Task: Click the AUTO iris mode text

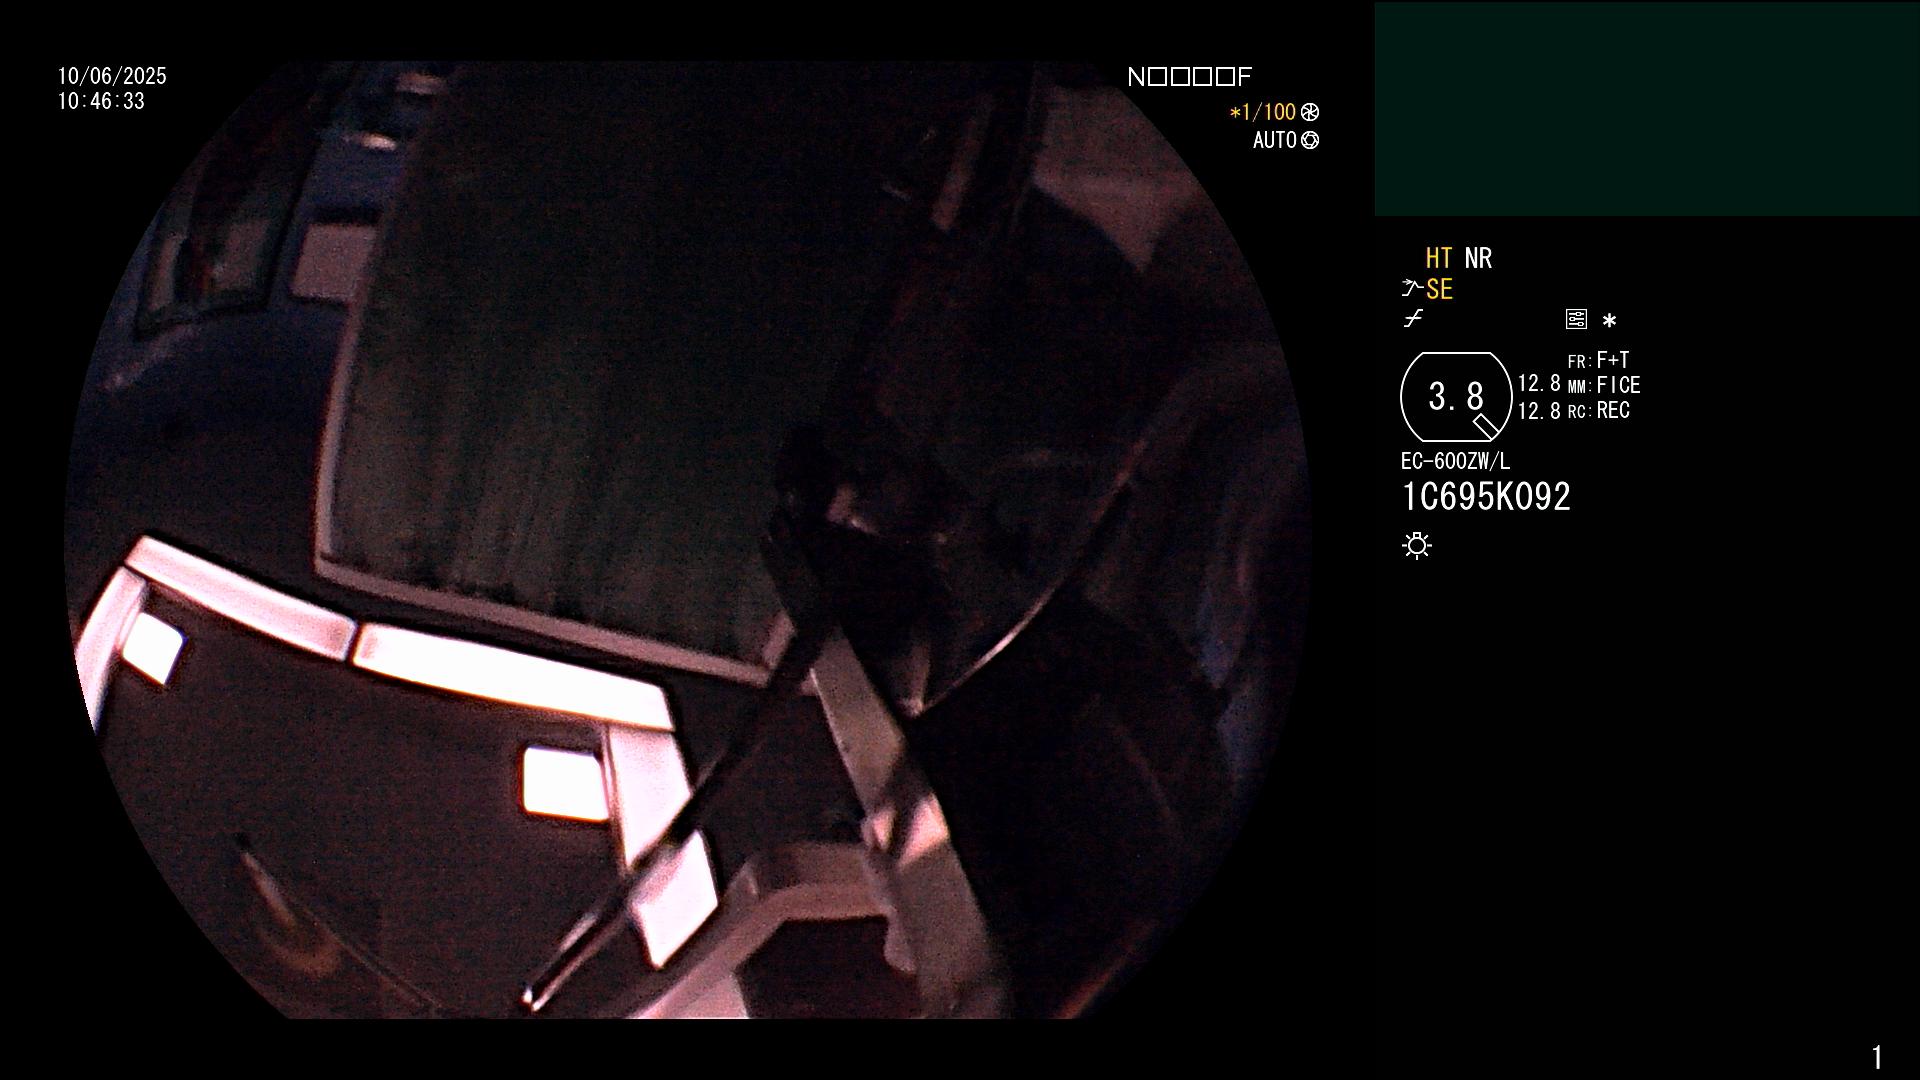Action: point(1275,140)
